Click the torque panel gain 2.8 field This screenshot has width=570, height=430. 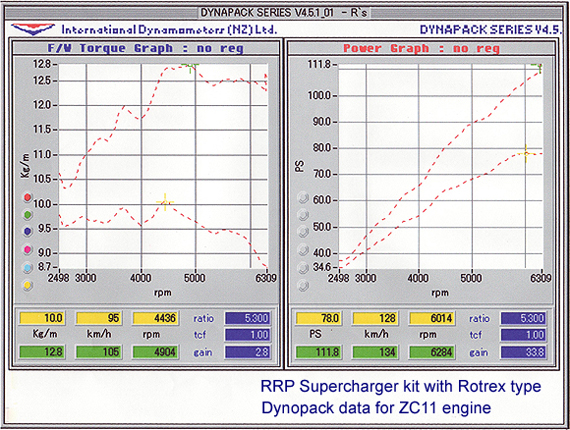pos(248,352)
